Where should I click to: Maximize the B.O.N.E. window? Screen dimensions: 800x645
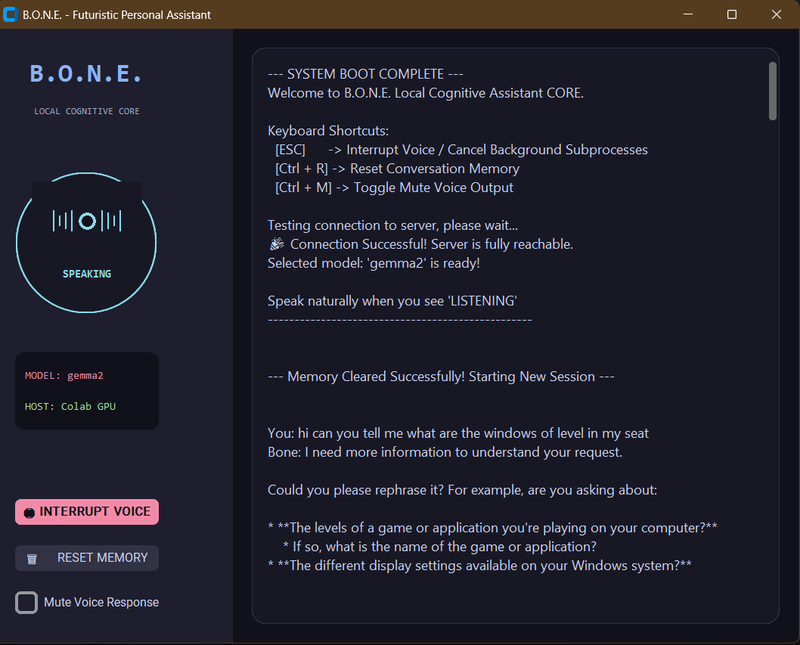[x=732, y=14]
